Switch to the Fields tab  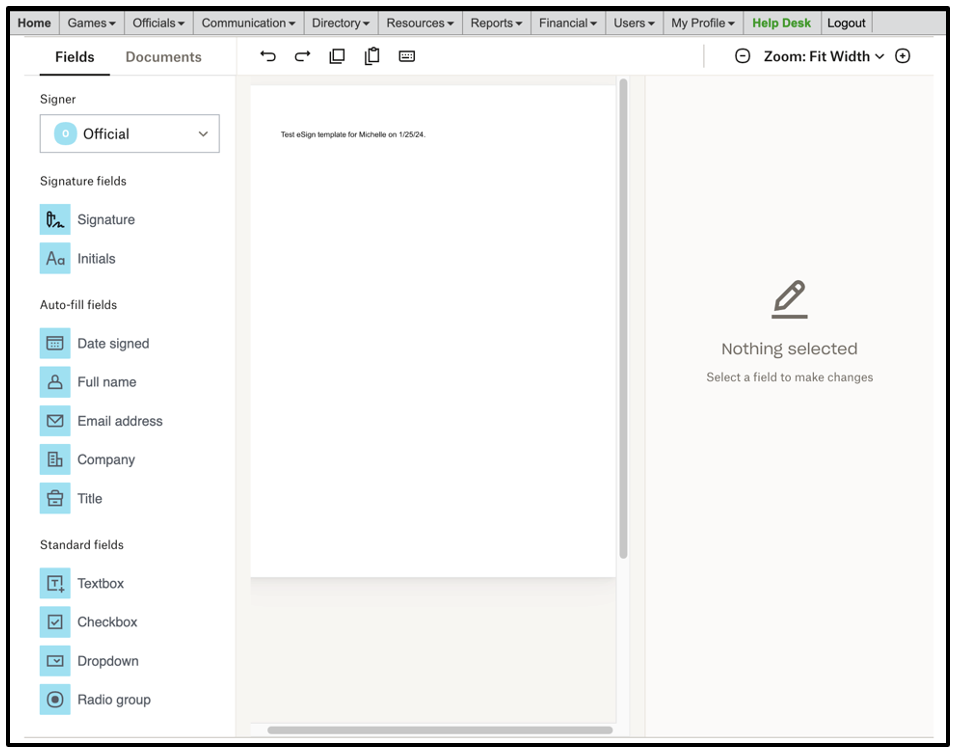point(75,57)
